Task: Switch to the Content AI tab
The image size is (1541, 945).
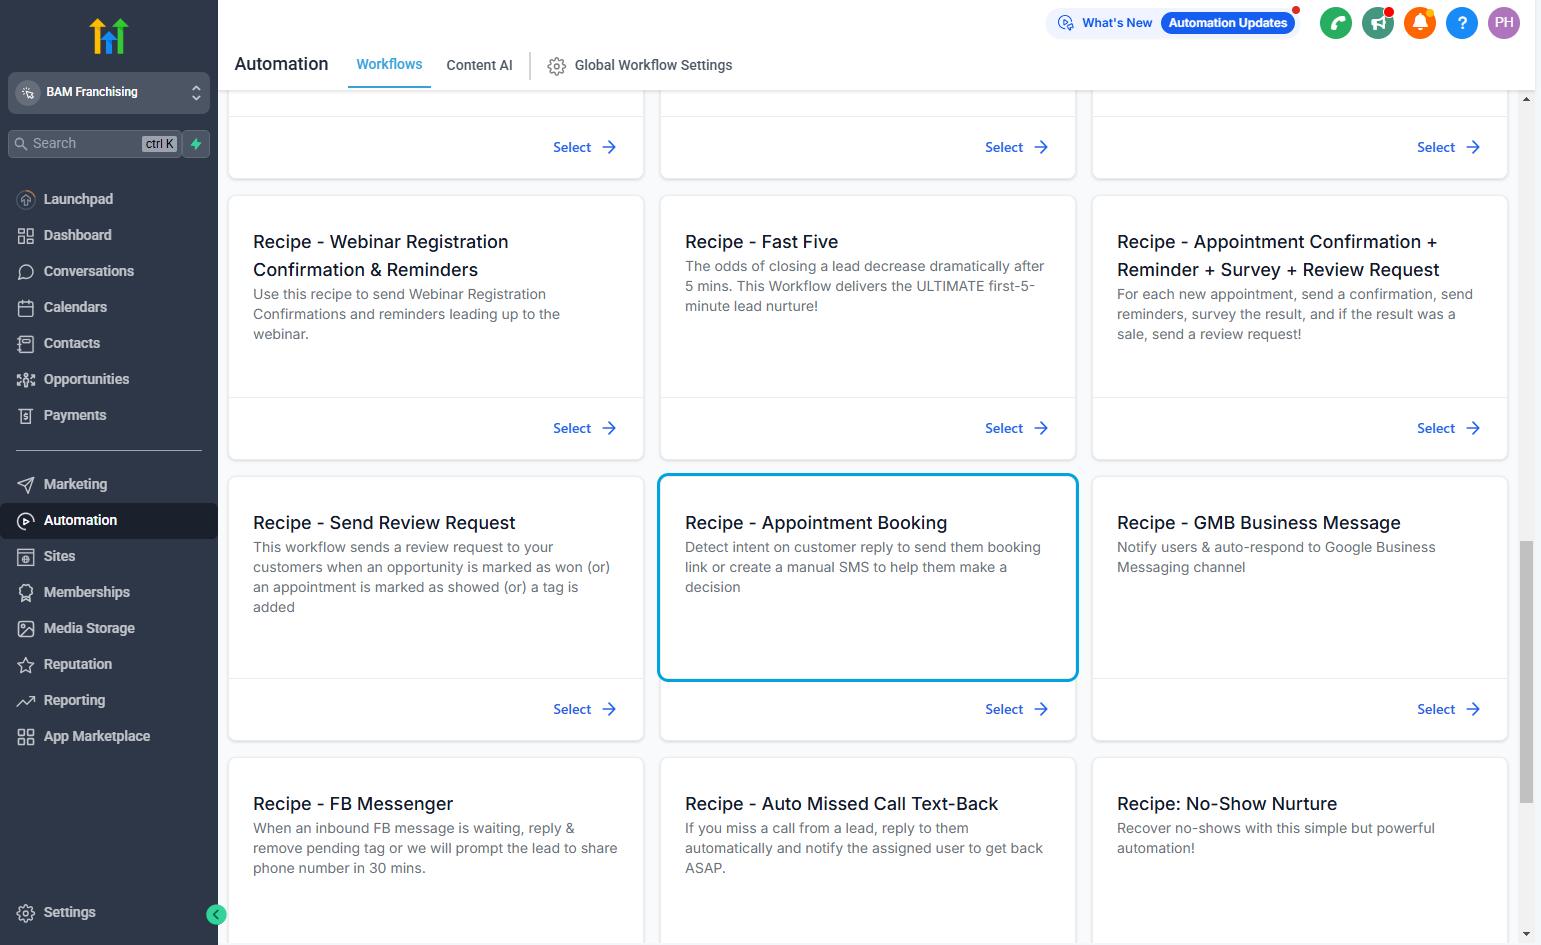Action: click(x=479, y=65)
